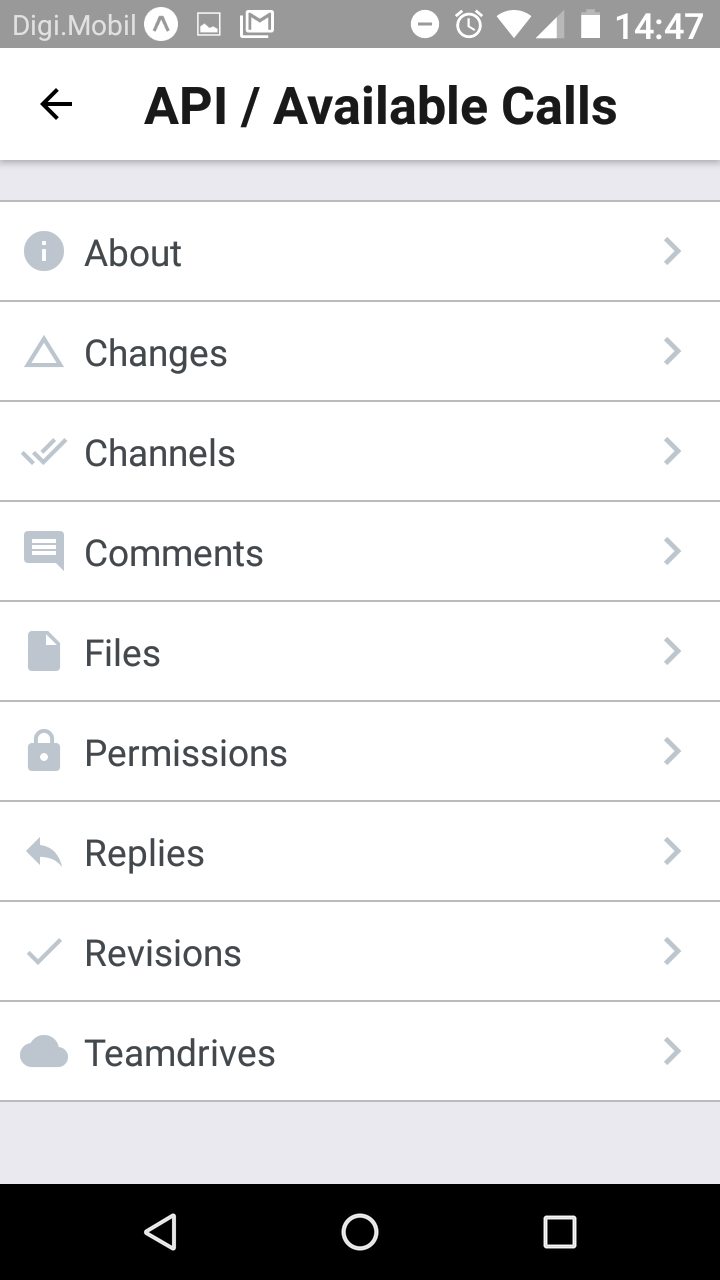Tap the Revisions checkmark icon

[x=44, y=952]
